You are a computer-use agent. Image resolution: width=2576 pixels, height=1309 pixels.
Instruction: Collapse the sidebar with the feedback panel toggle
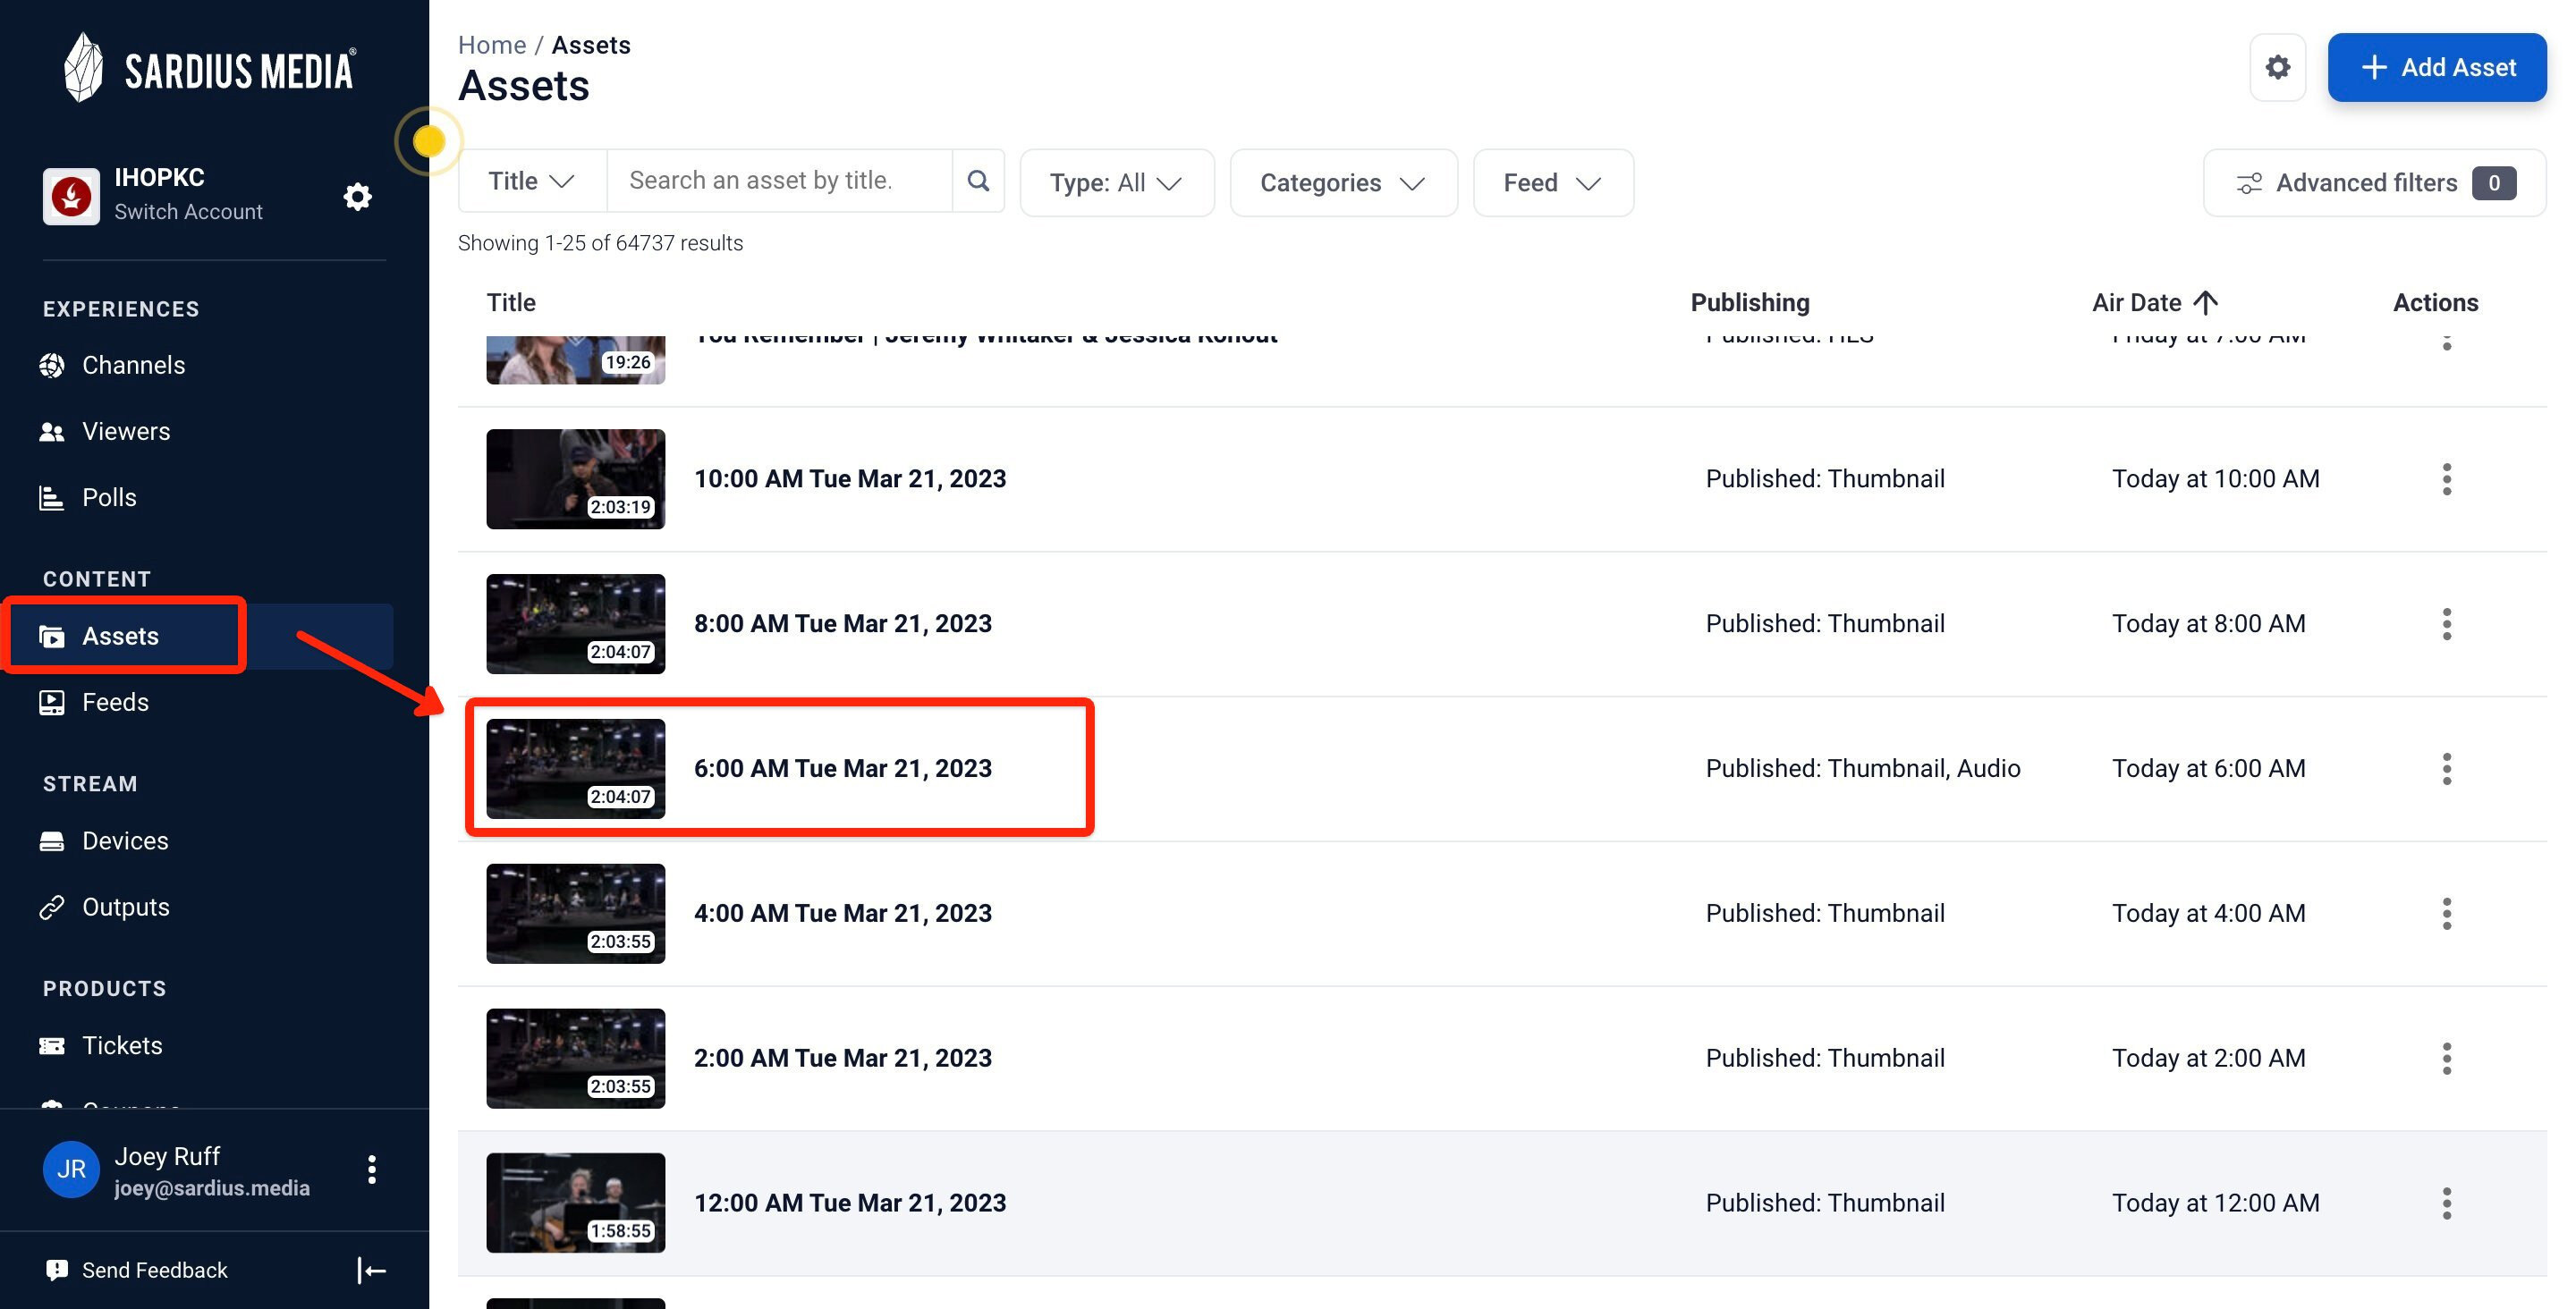coord(371,1270)
